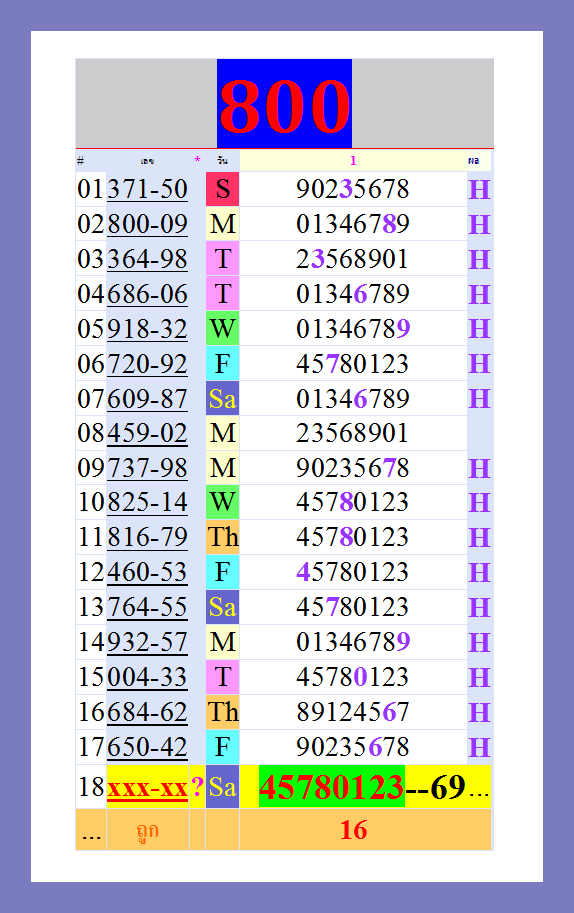Click green W day cell in row 05
The height and width of the screenshot is (913, 574).
(222, 328)
